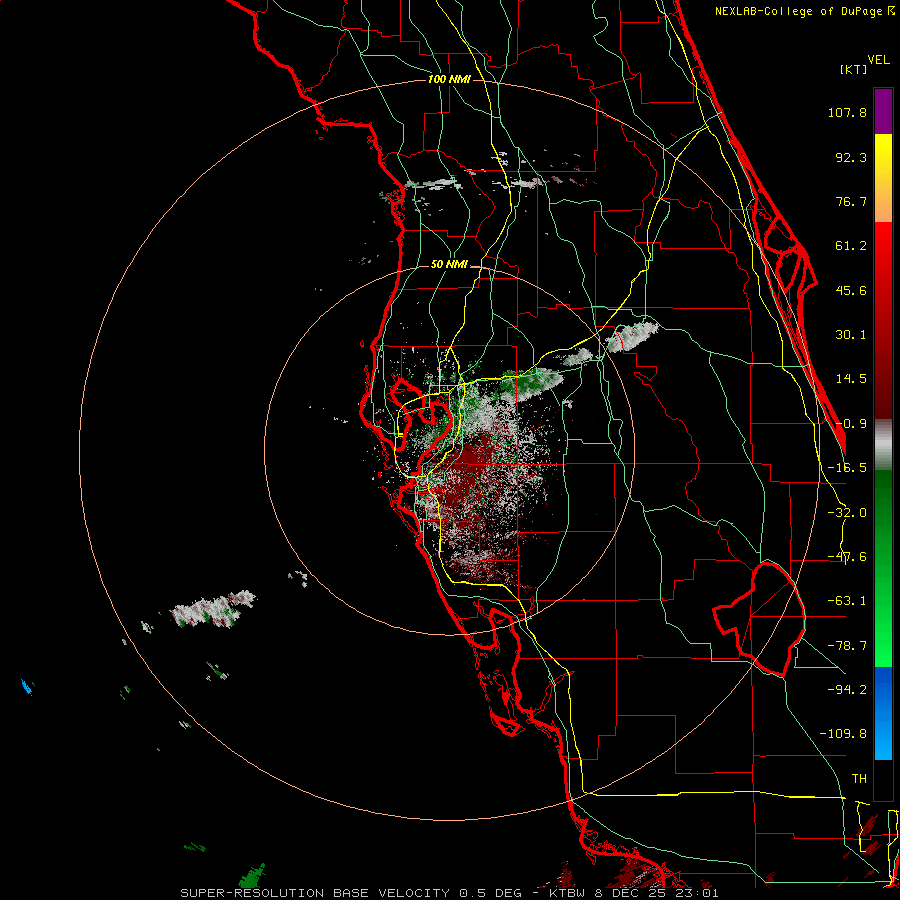The height and width of the screenshot is (900, 900).
Task: Select the -32.0 value on velocity scale
Action: pos(847,513)
